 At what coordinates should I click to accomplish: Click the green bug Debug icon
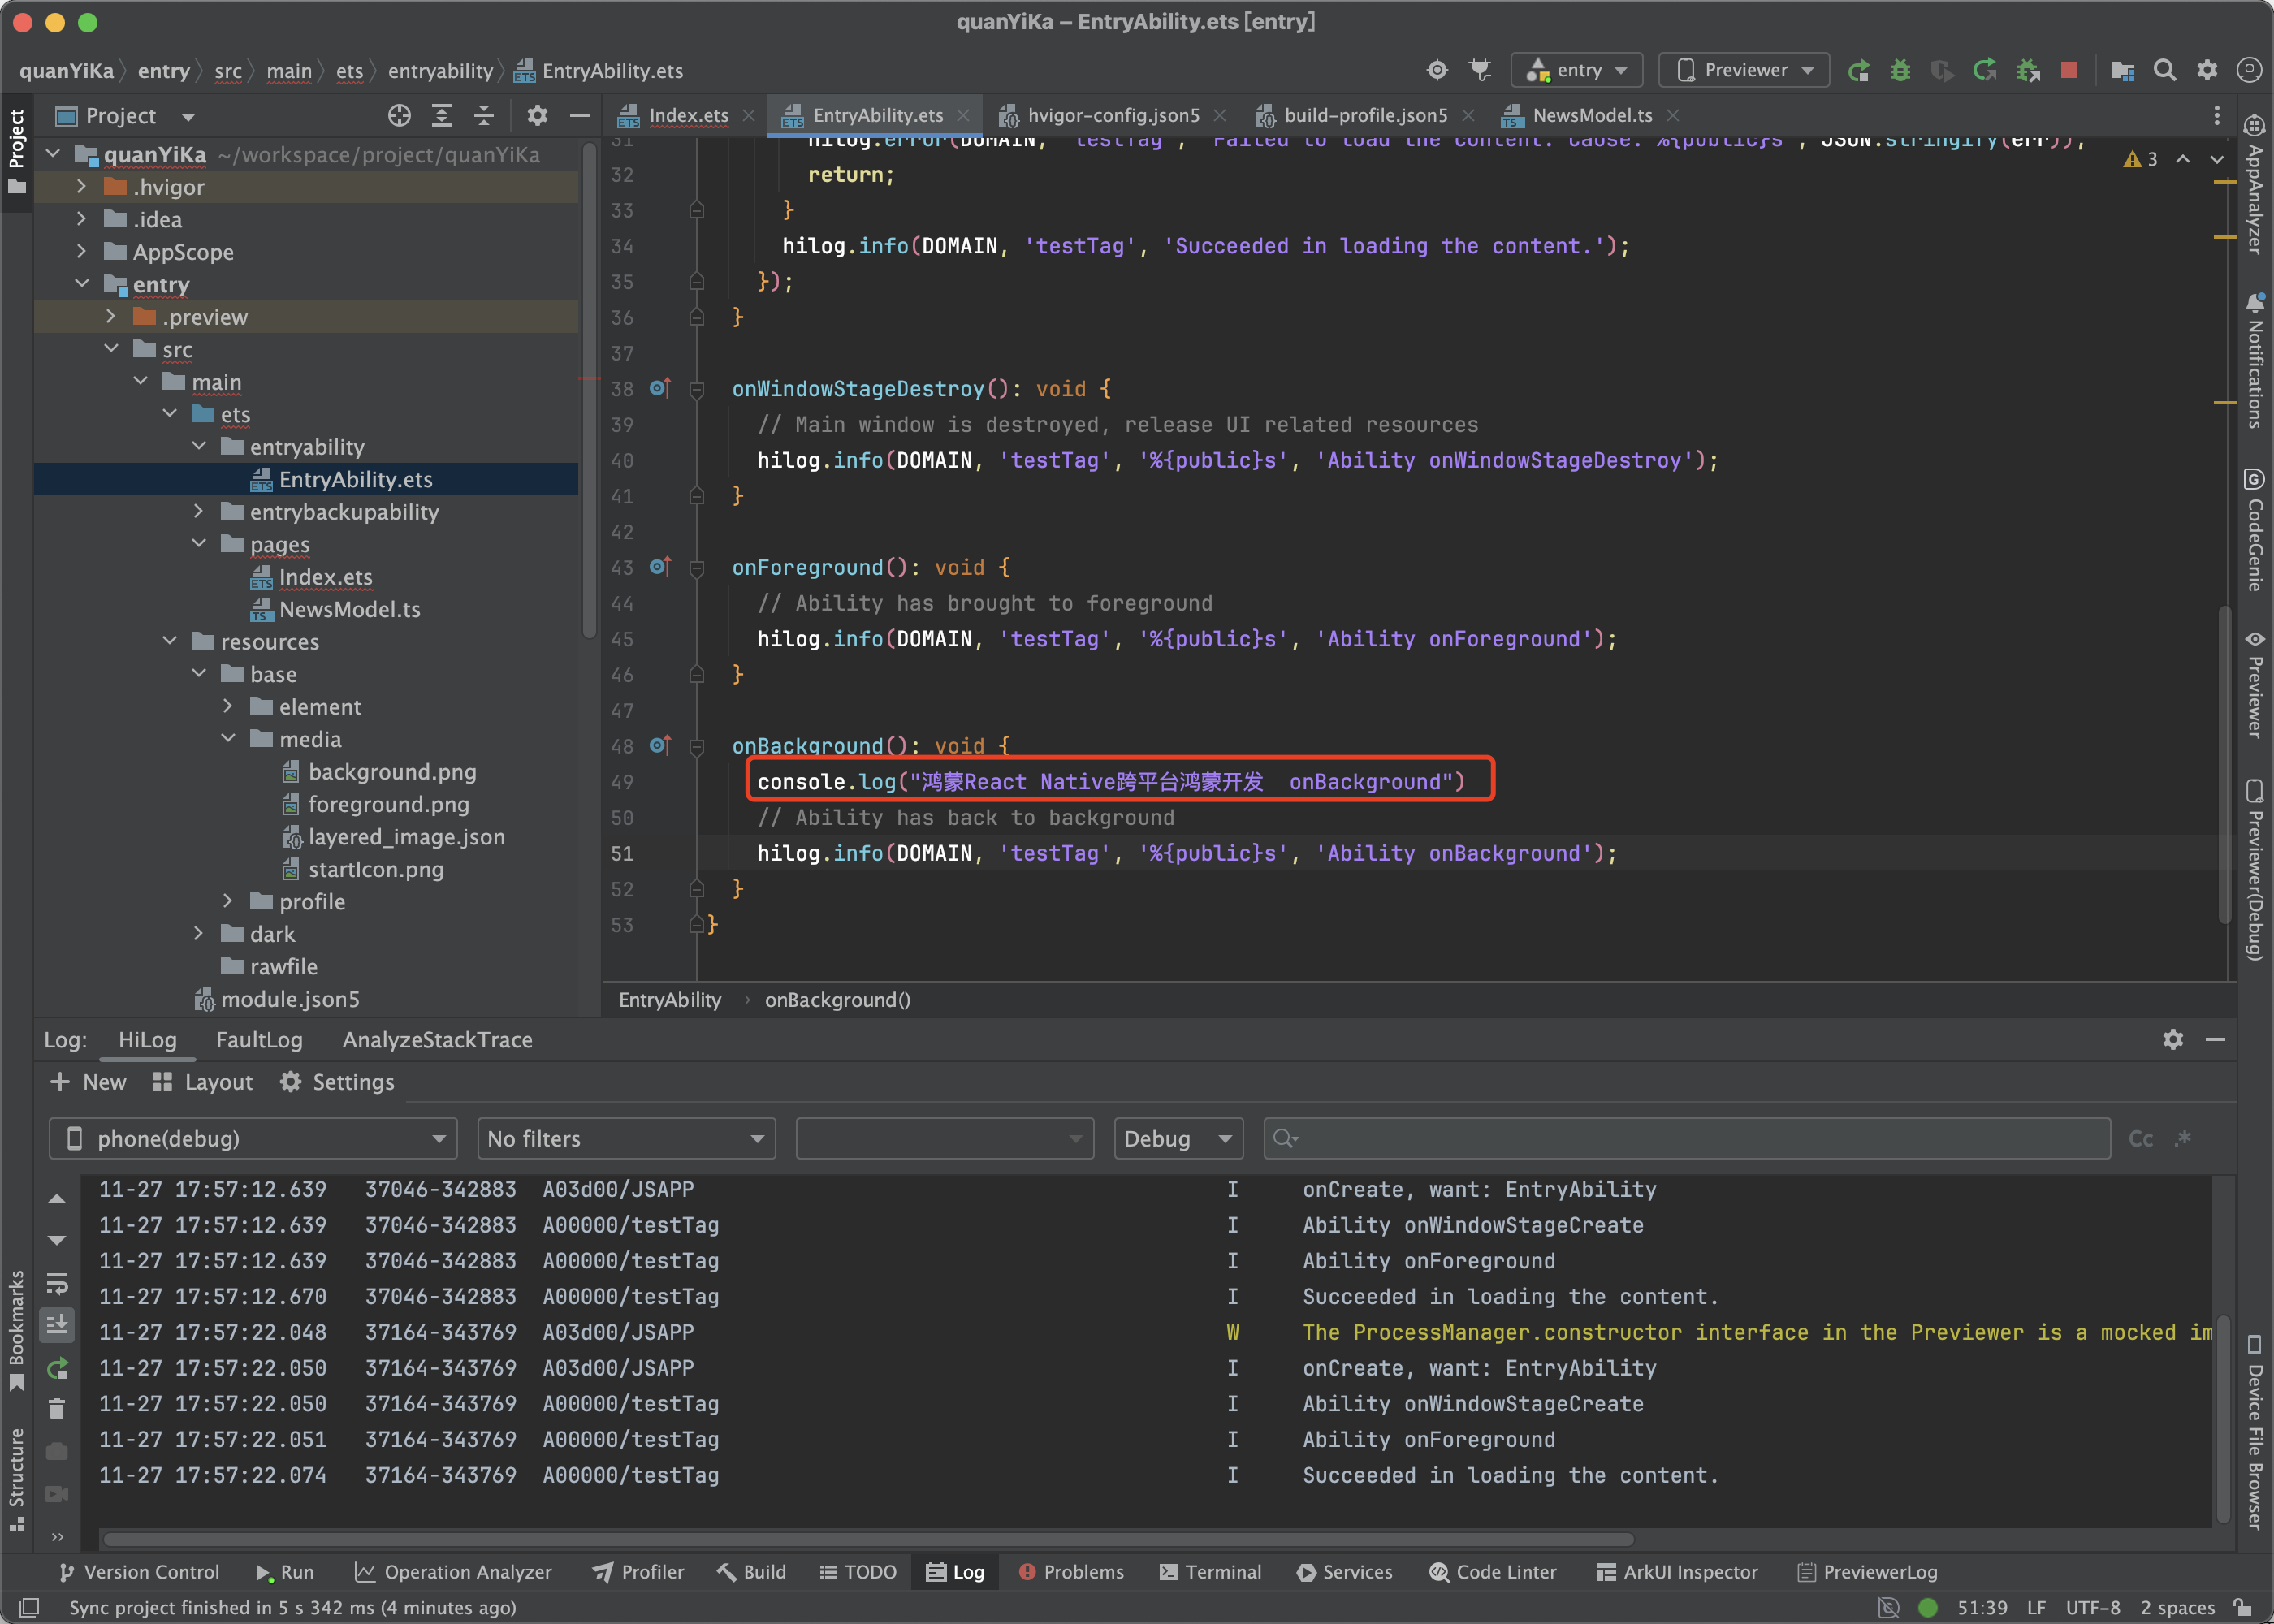pos(1899,70)
